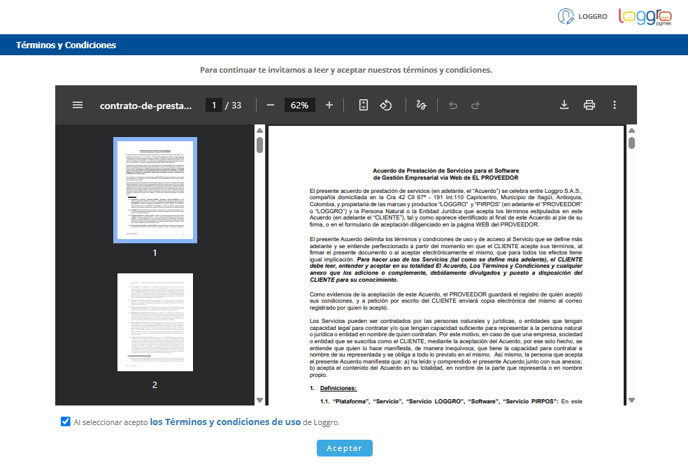Click the LOGGRO user profile icon
Viewport: 688px width, 467px height.
[x=567, y=17]
